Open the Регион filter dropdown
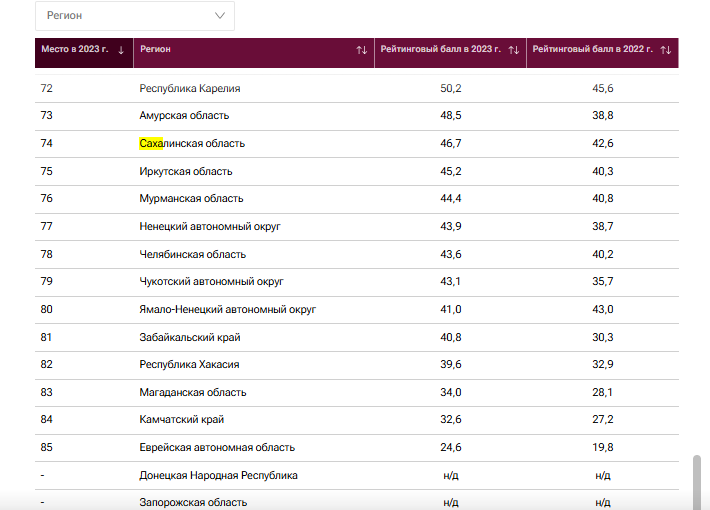The height and width of the screenshot is (510, 710). click(x=135, y=16)
